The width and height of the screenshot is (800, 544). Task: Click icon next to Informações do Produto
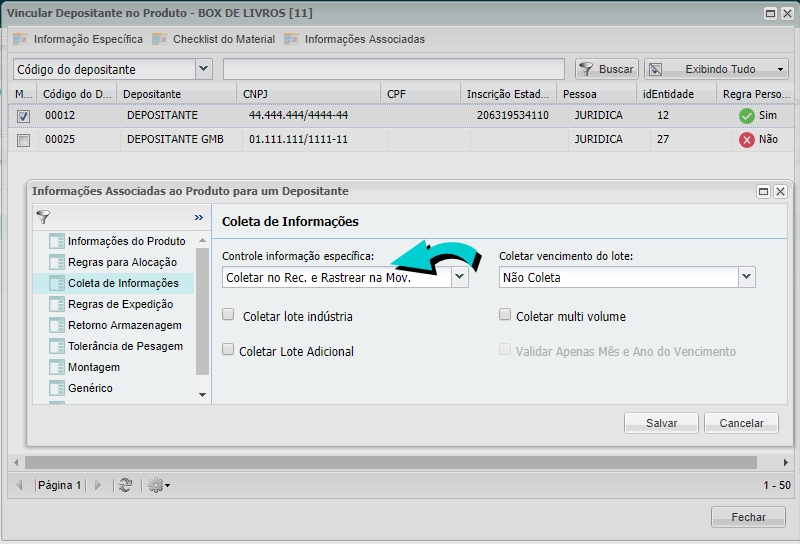(57, 241)
